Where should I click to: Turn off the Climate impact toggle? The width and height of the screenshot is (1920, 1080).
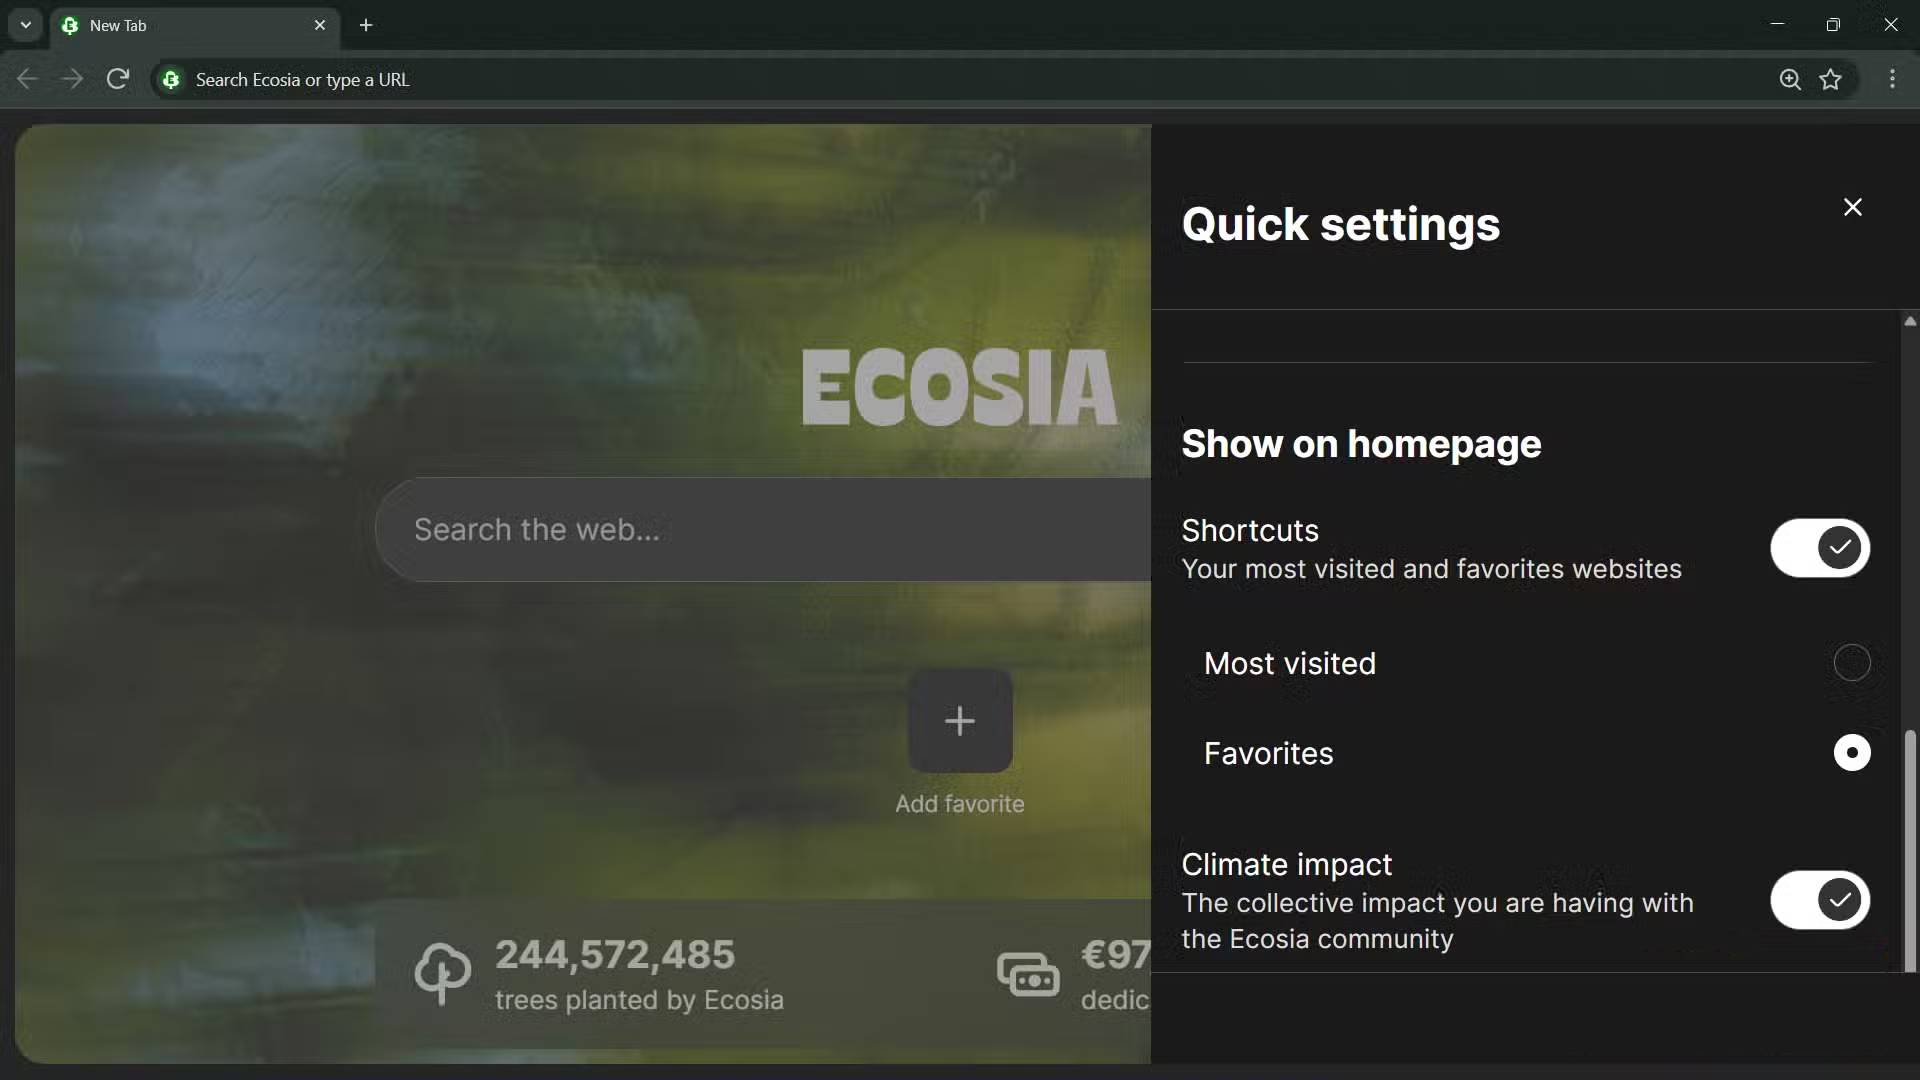[x=1819, y=899]
